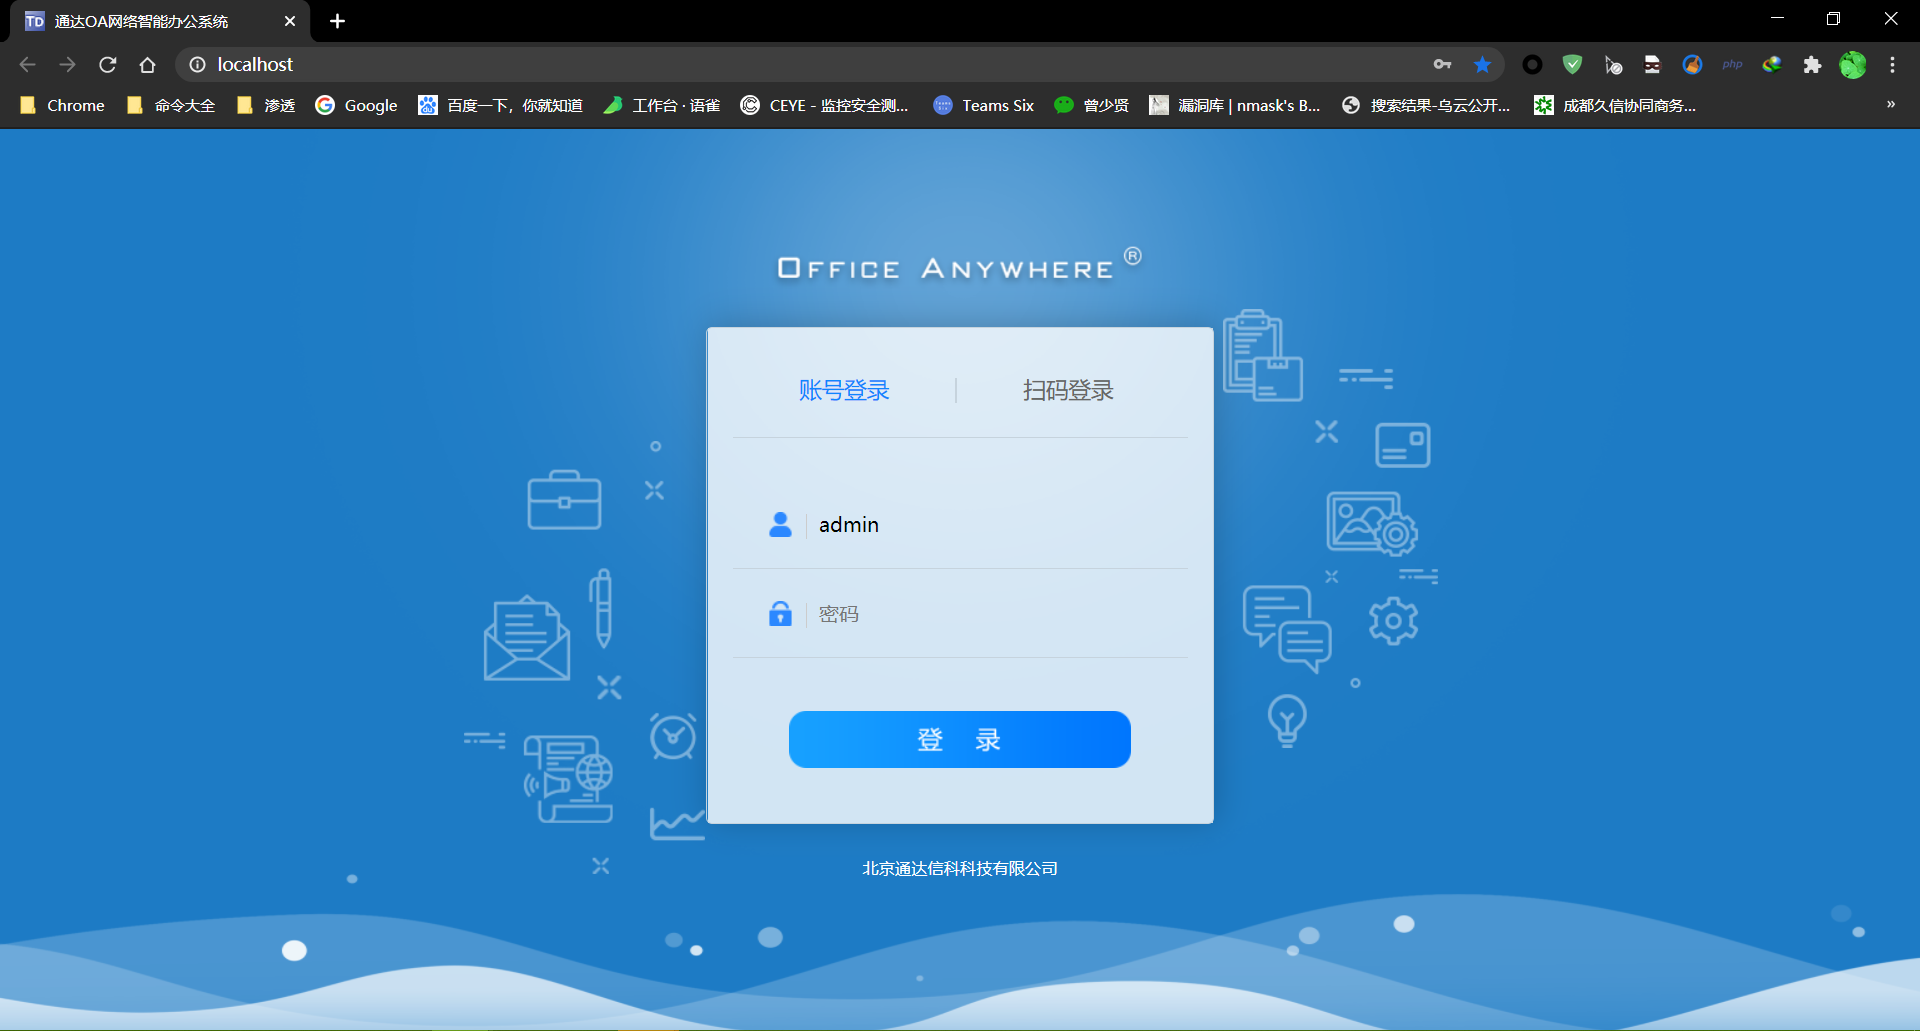1920x1031 pixels.
Task: Open the 漏洞库 nmask's bookmark
Action: [x=1235, y=105]
